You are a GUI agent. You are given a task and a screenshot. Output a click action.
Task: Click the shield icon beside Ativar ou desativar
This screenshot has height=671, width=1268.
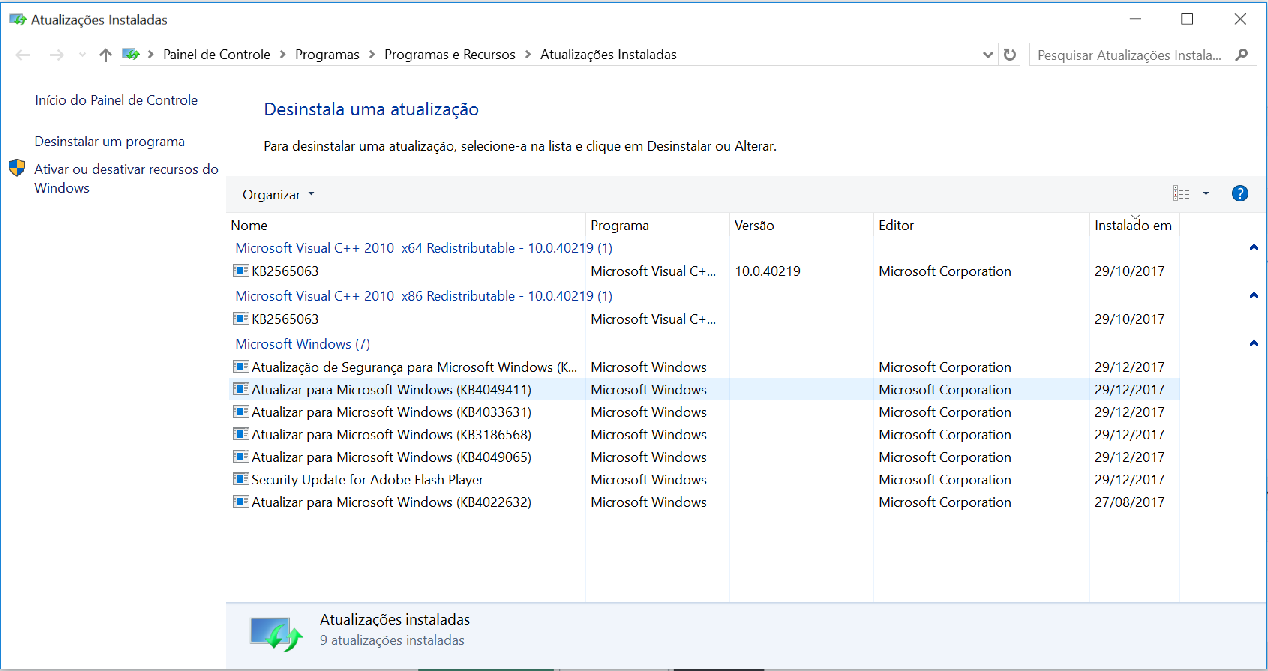click(17, 169)
